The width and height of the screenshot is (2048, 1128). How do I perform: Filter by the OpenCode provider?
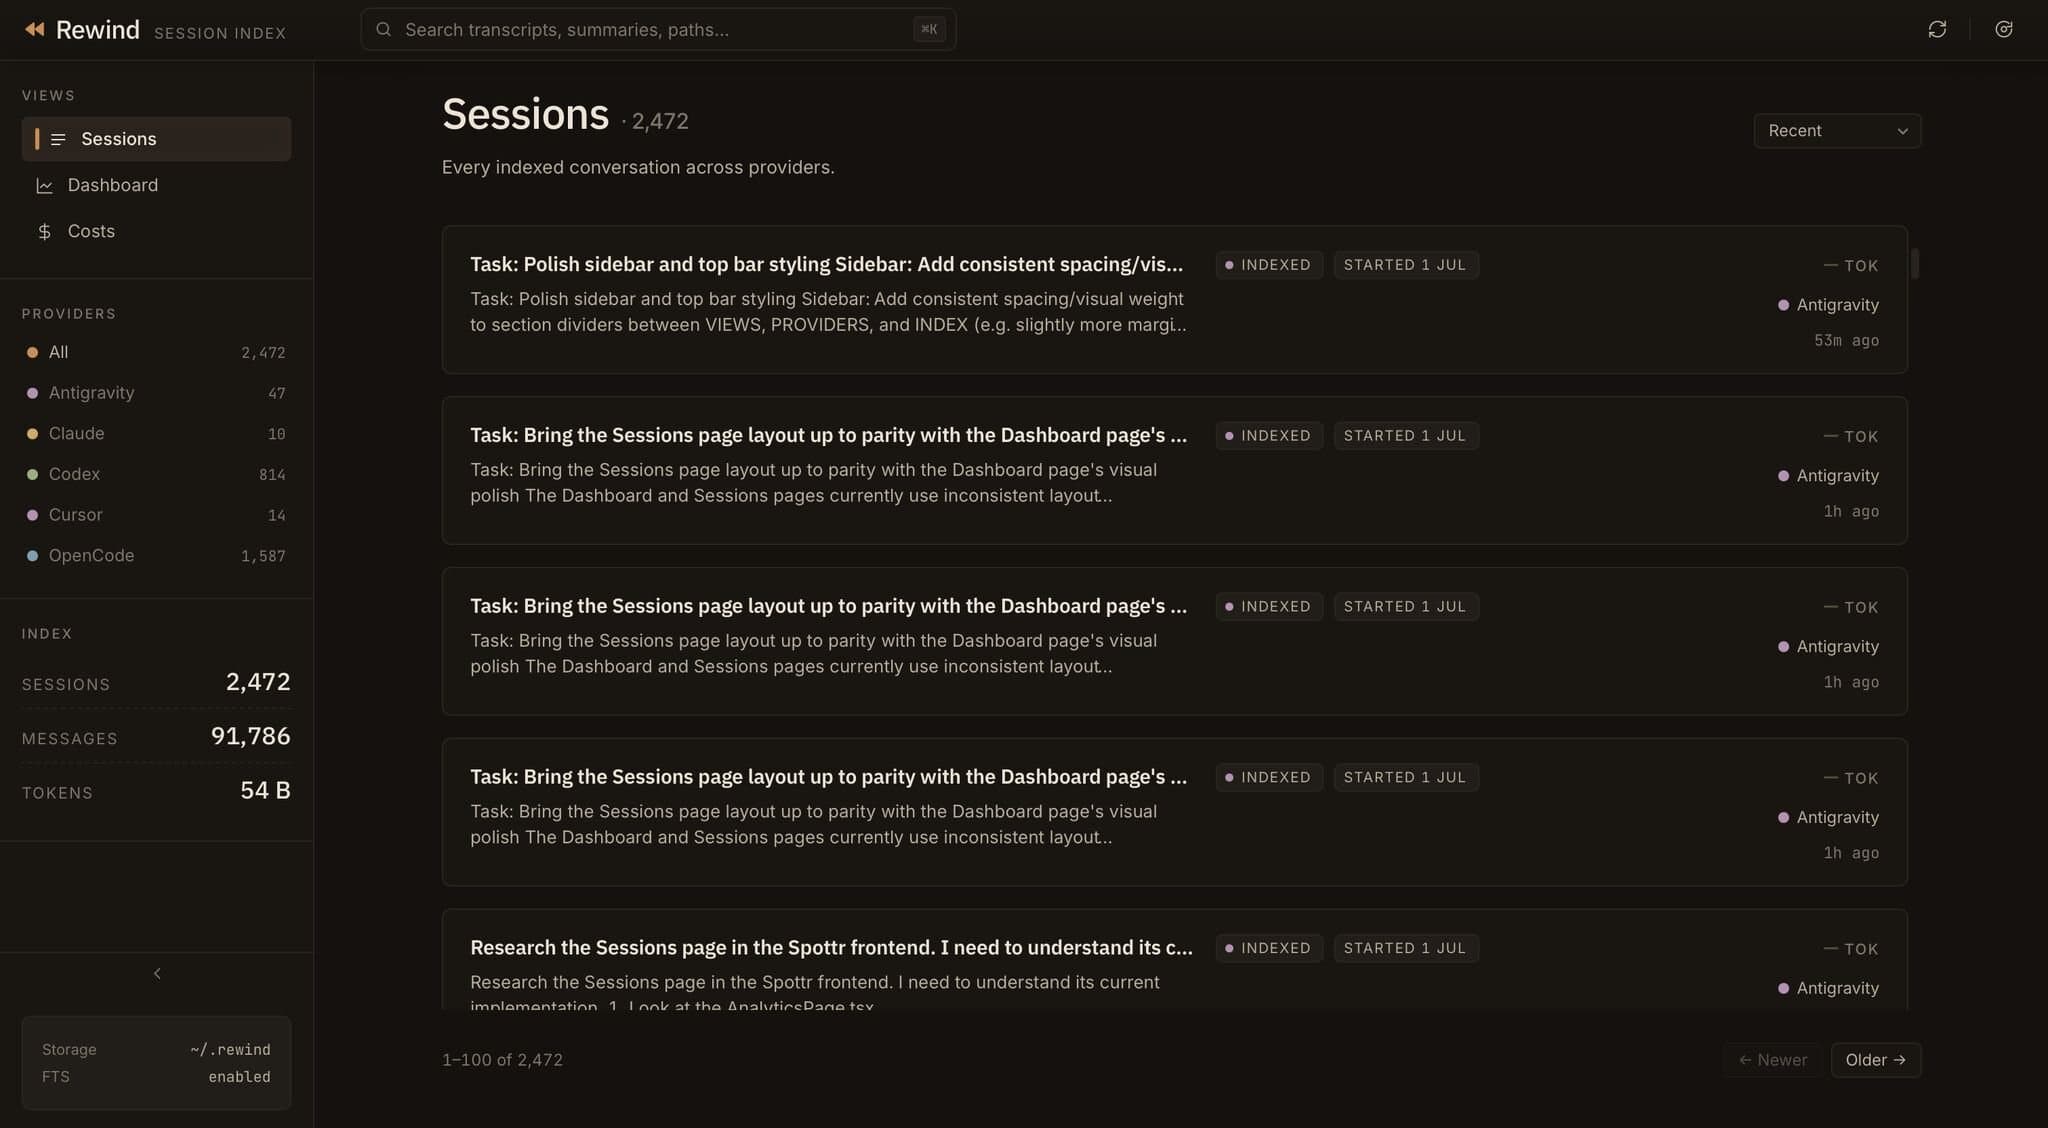coord(156,555)
